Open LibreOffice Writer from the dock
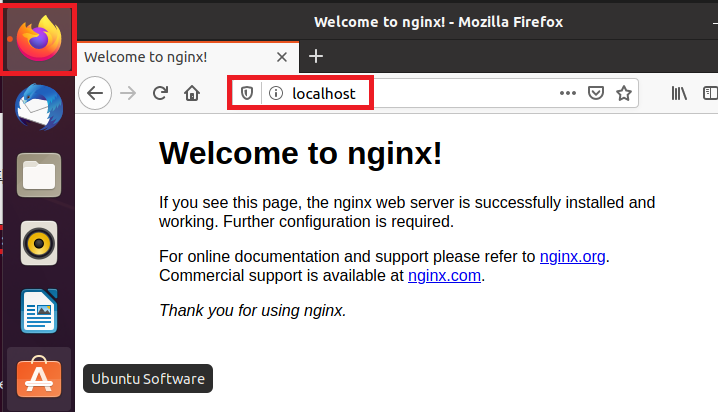 (x=39, y=311)
